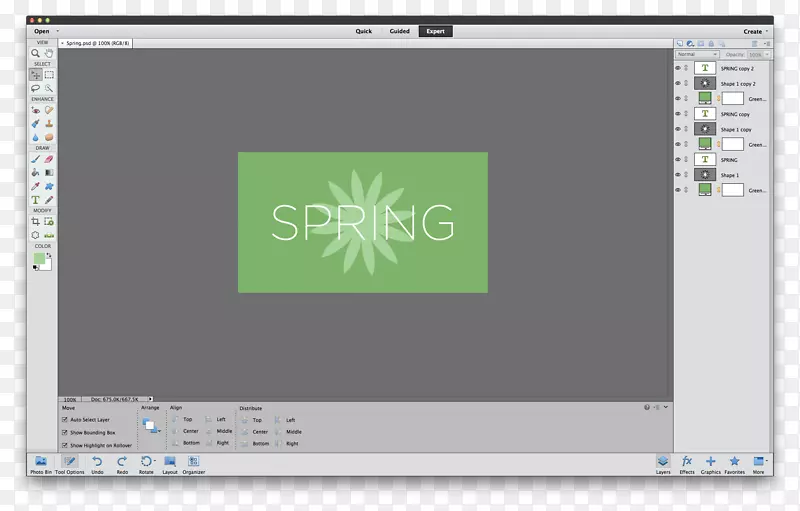The height and width of the screenshot is (511, 800).
Task: Select the Type tool
Action: point(35,200)
